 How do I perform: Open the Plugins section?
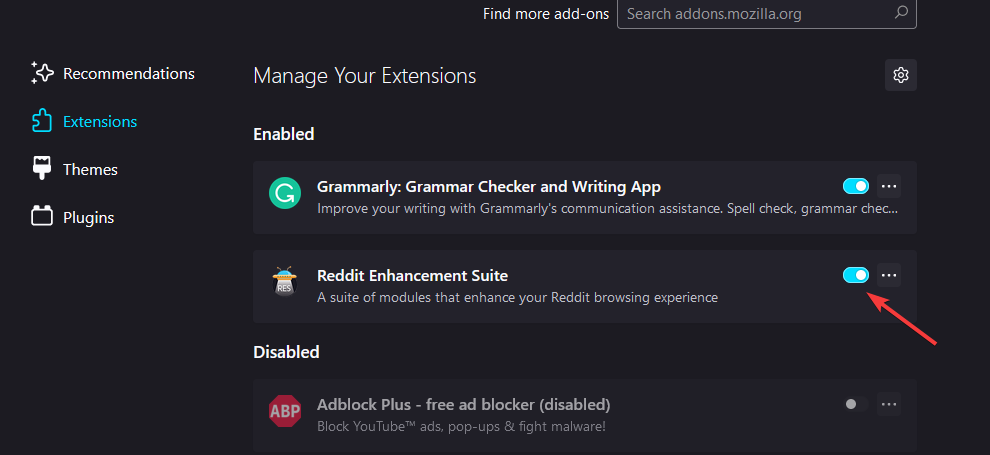point(88,217)
